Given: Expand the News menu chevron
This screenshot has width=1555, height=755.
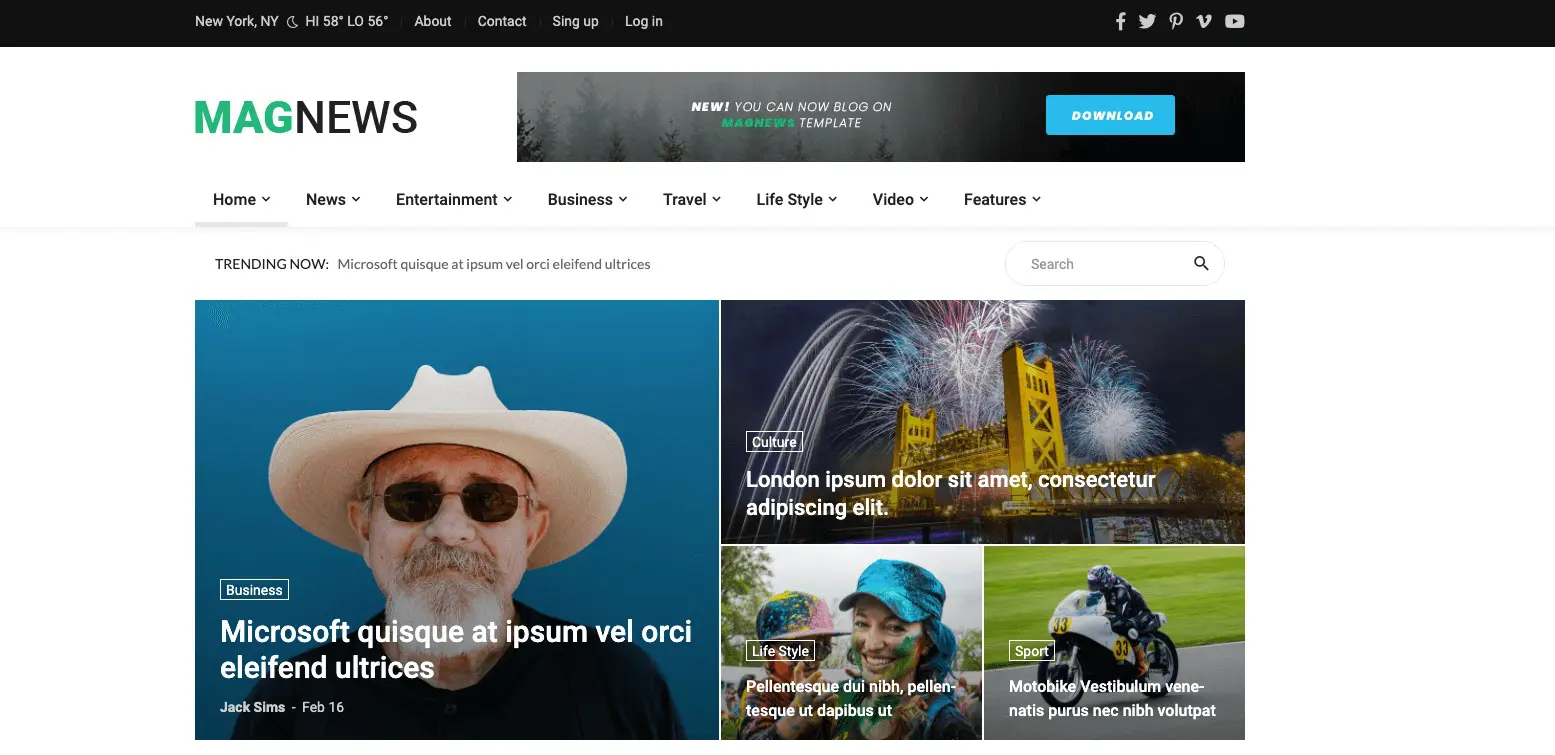Looking at the screenshot, I should pos(356,199).
